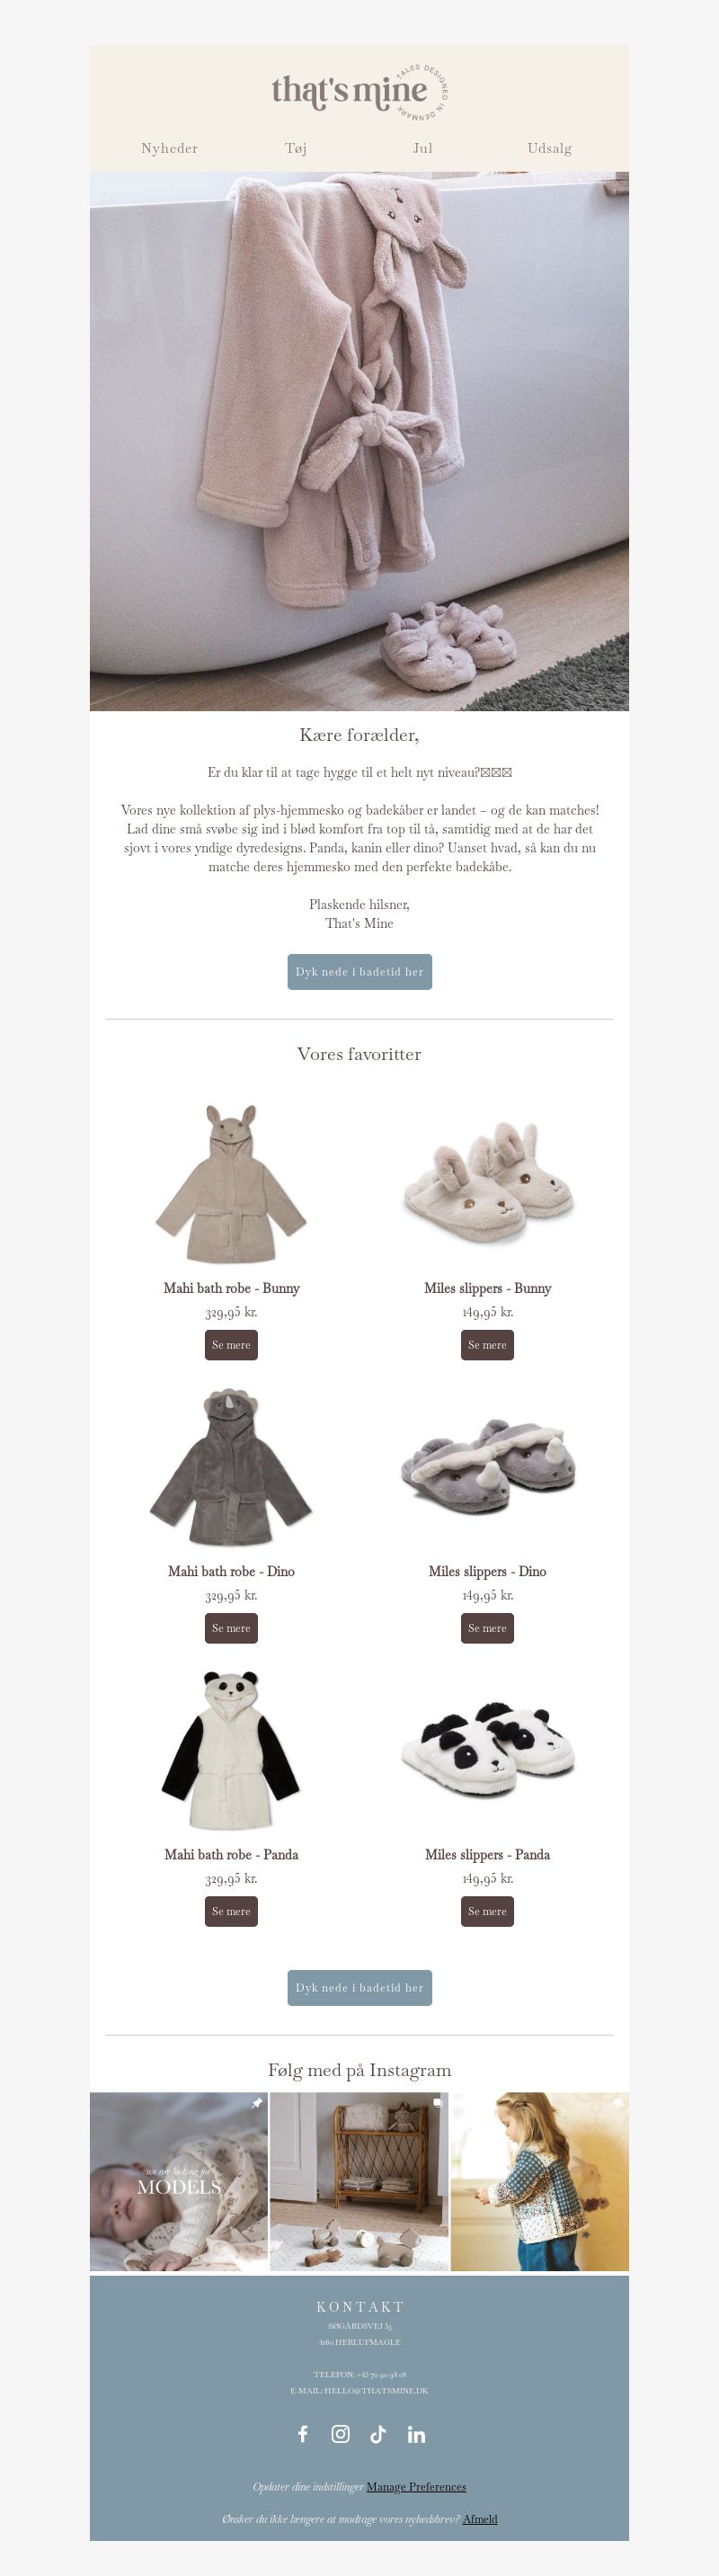
Task: Click Se mere under Mahi bath robe Bunny
Action: [231, 1345]
